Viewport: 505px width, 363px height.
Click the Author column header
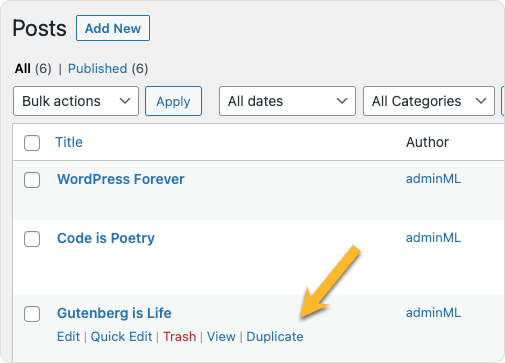coord(427,142)
